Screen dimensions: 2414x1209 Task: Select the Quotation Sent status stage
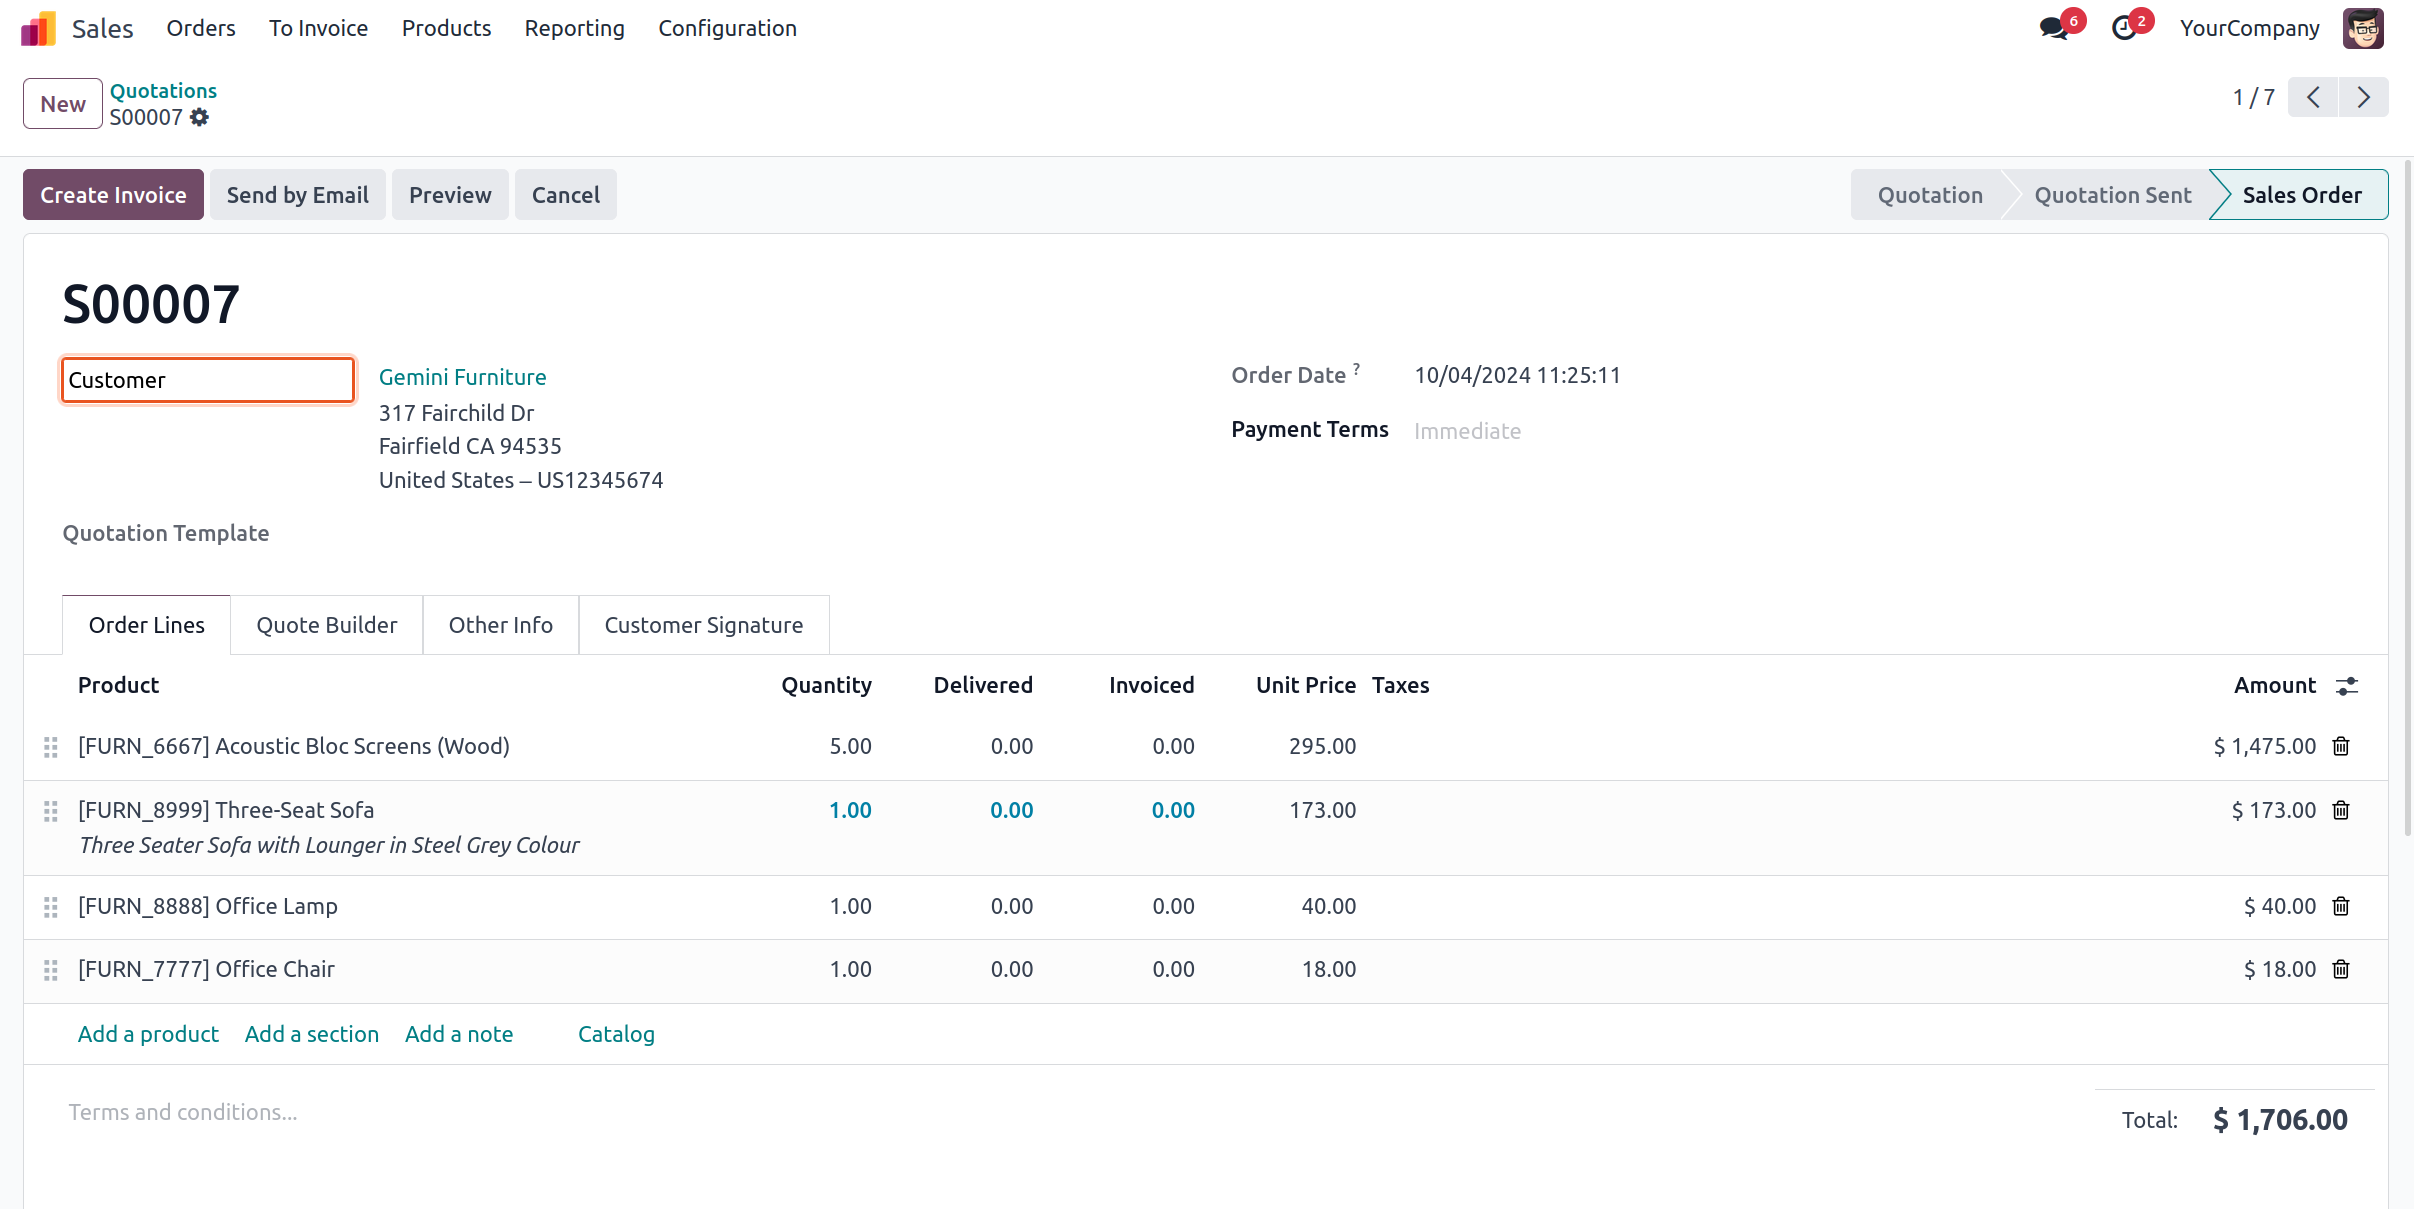pos(2112,195)
